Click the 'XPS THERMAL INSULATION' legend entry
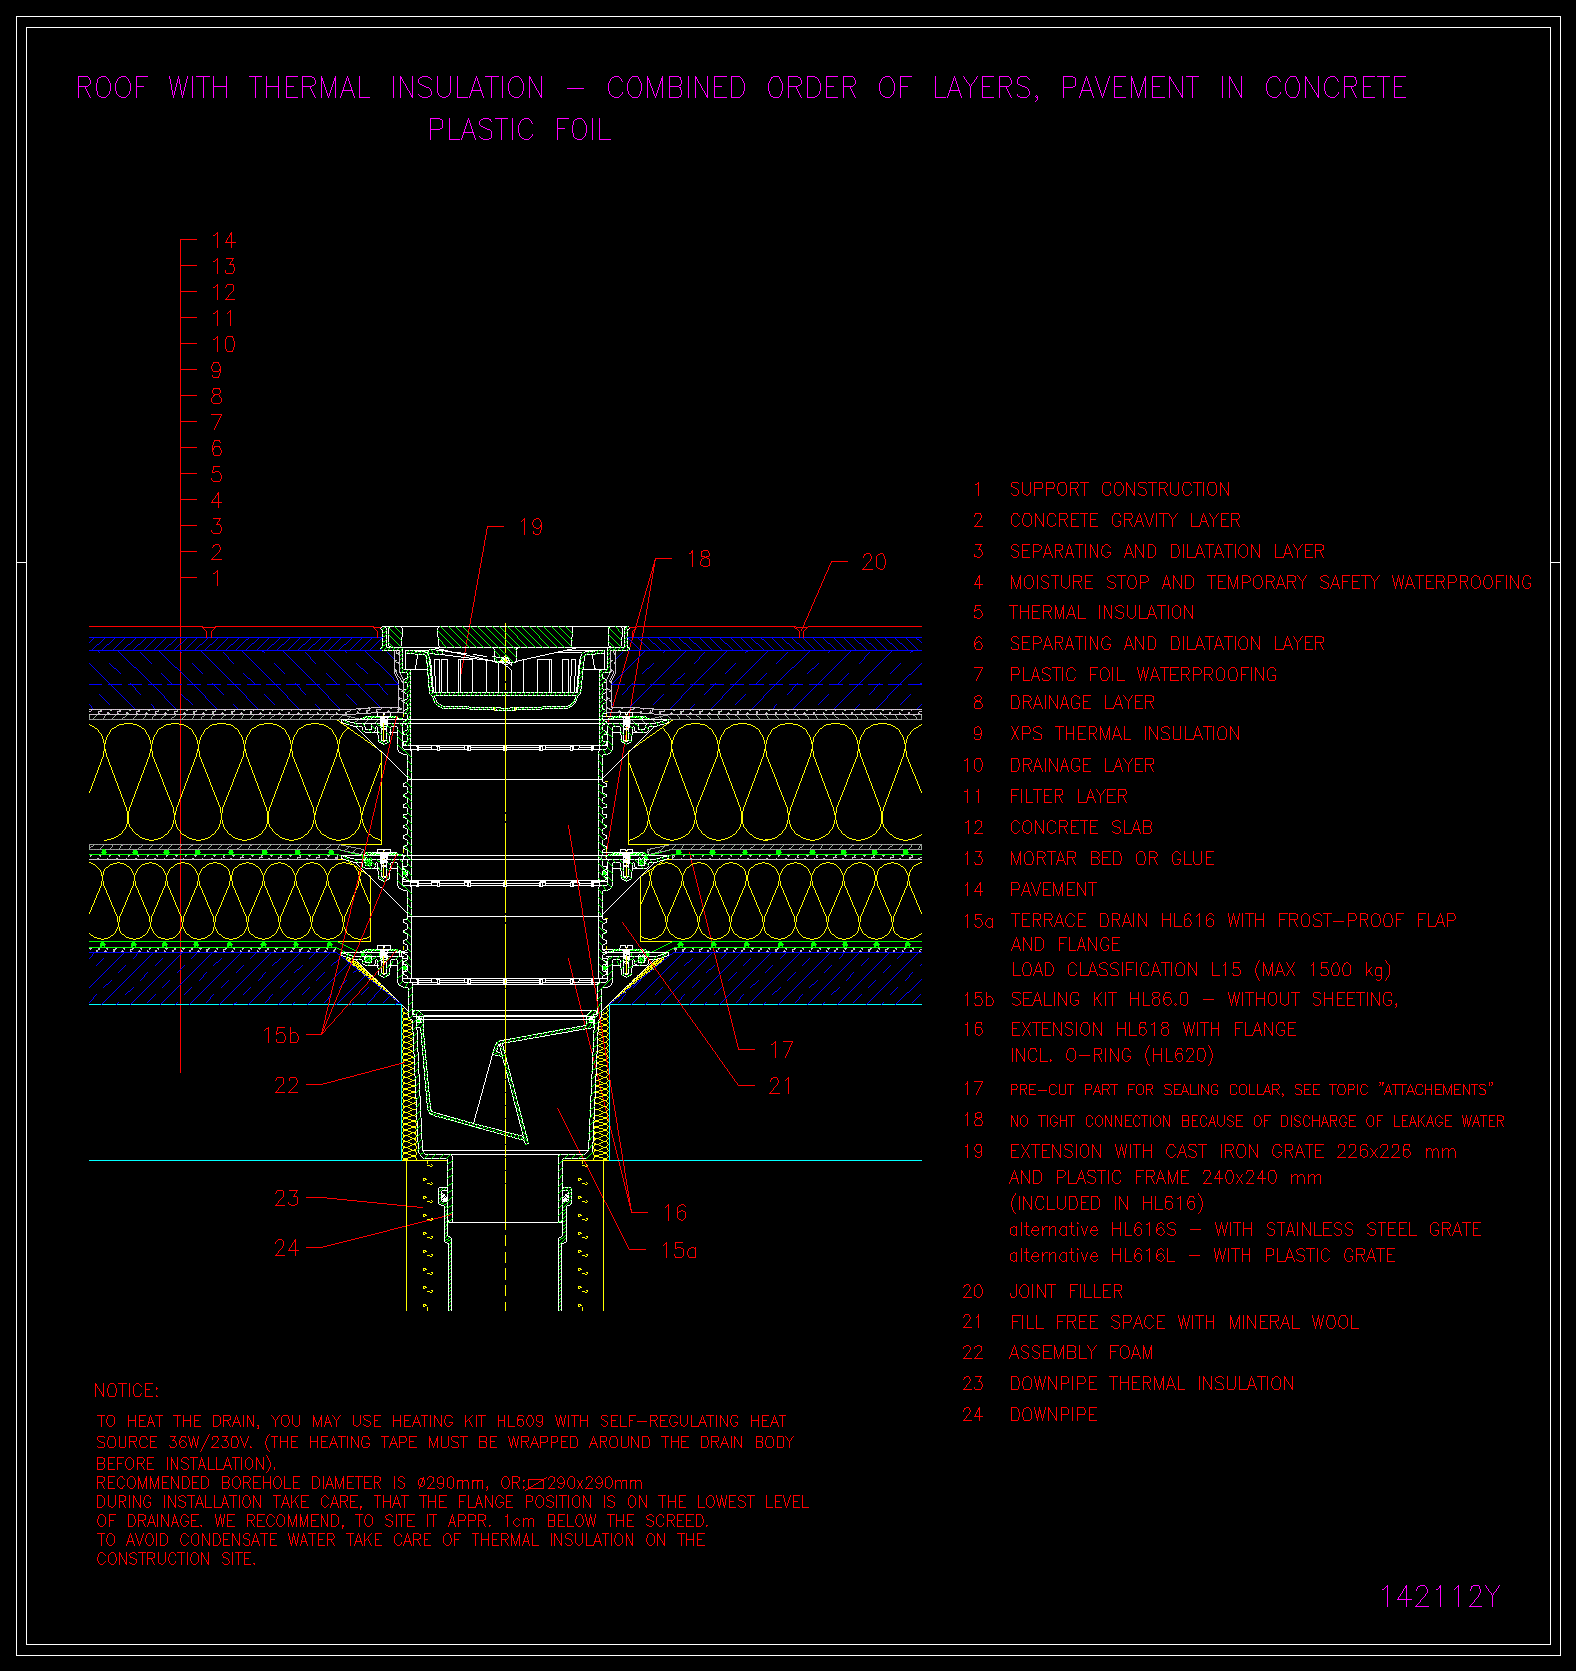The image size is (1576, 1671). 1125,734
